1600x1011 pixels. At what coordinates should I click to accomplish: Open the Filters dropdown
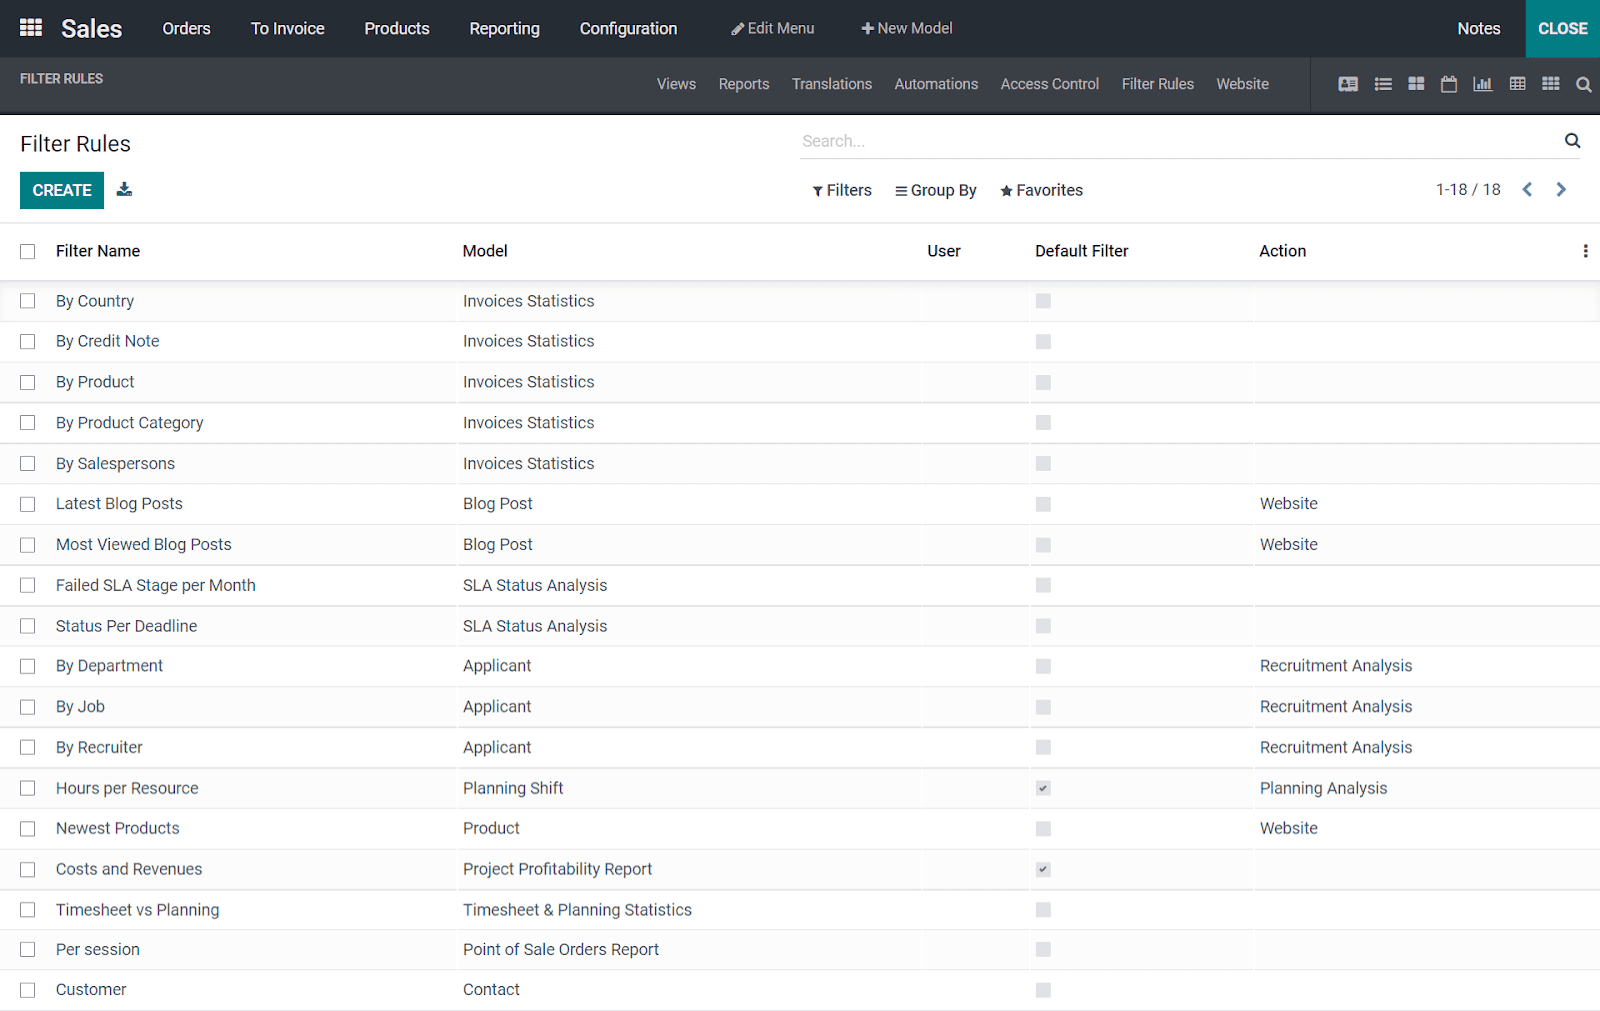tap(842, 190)
